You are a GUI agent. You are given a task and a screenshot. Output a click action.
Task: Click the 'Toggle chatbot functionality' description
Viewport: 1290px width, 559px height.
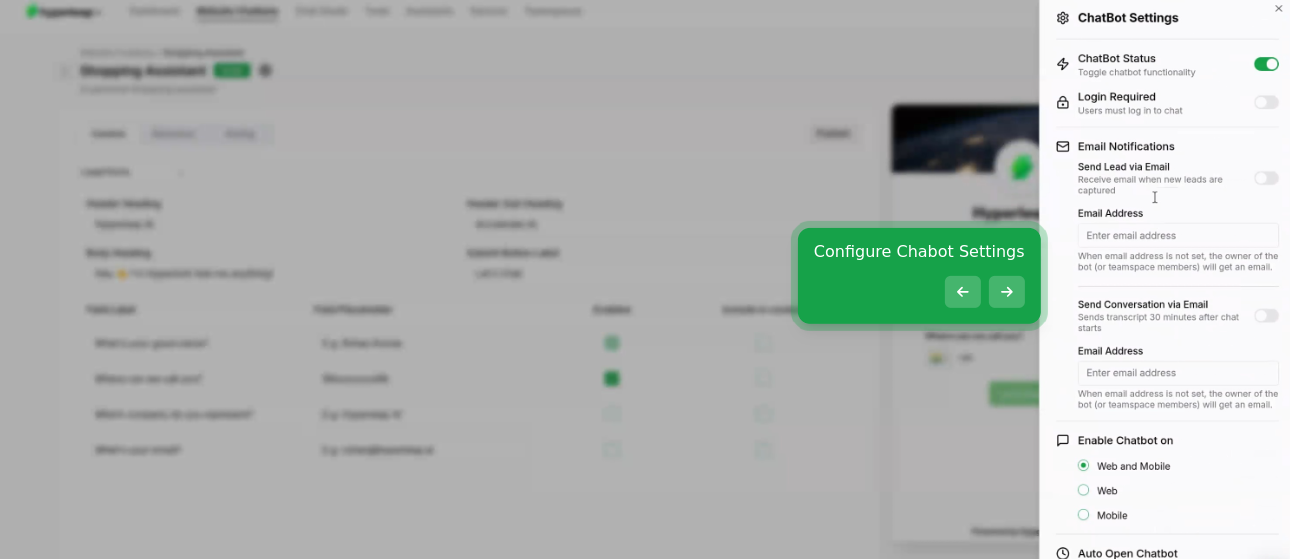coord(1136,72)
